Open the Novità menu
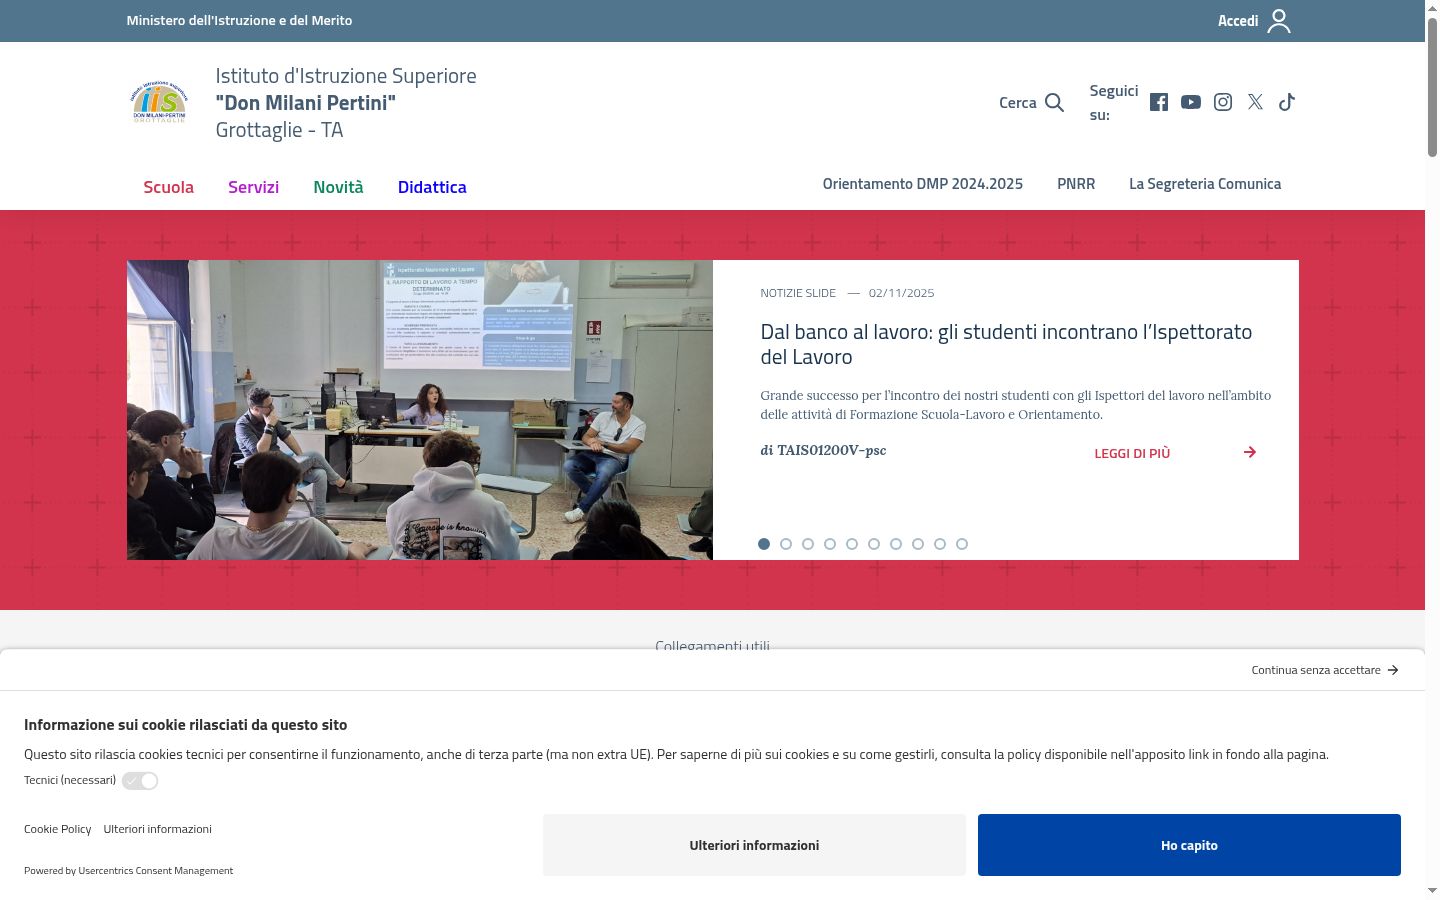The height and width of the screenshot is (900, 1440). click(x=338, y=187)
